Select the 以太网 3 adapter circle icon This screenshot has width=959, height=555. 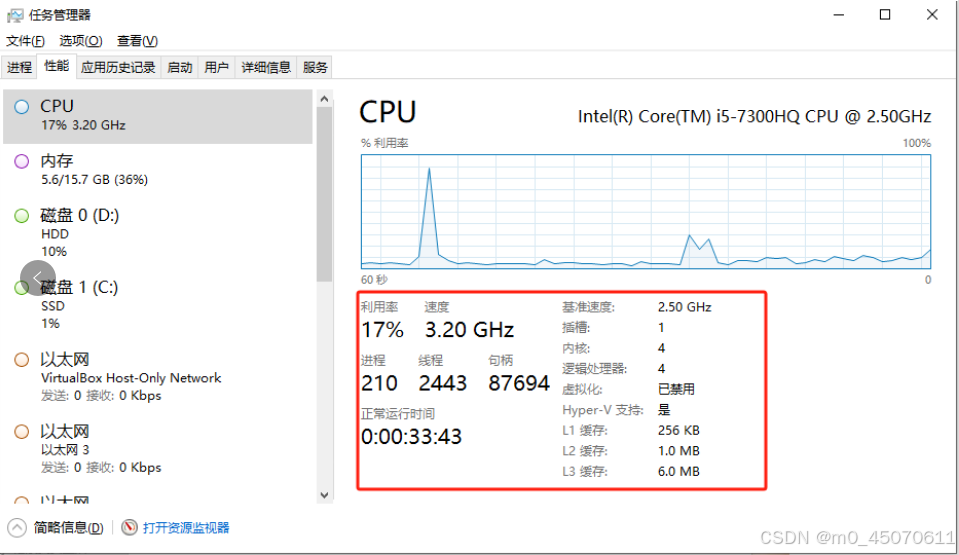point(21,431)
